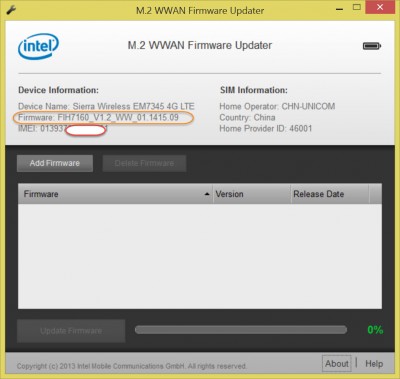
Task: Click the battery status icon
Action: 372,46
